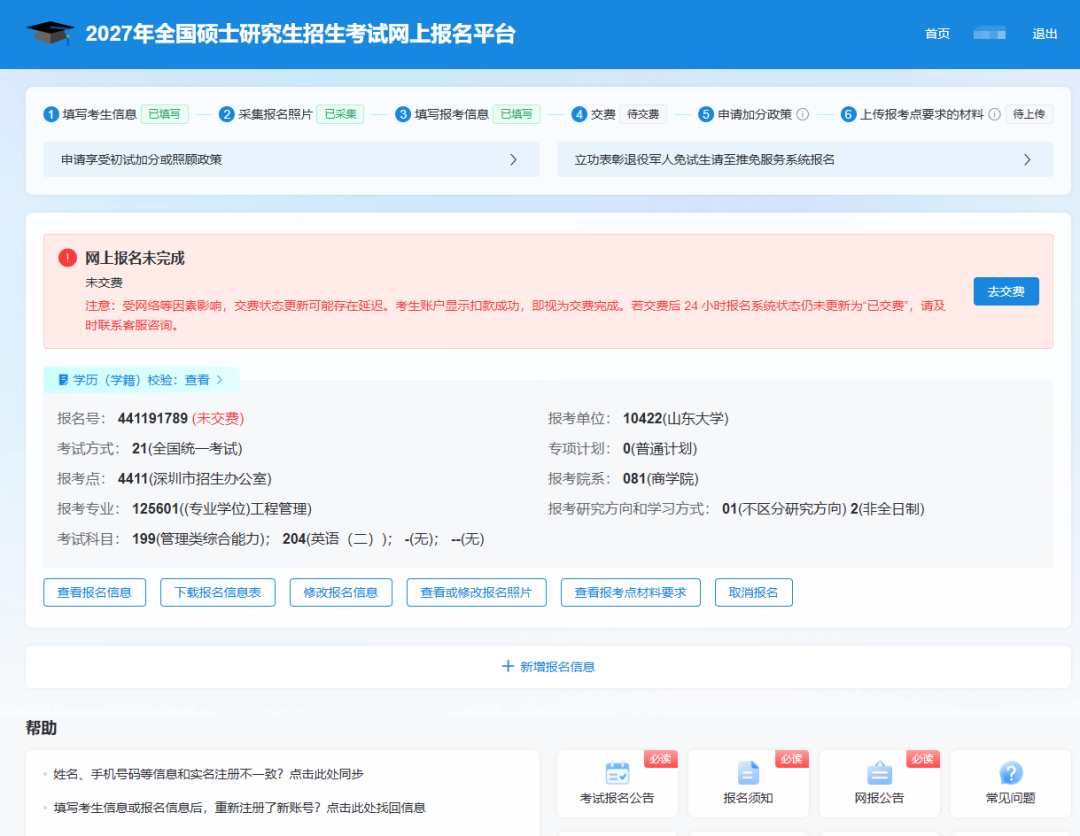Select step 上传报考点要求的材料
Viewport: 1080px width, 836px height.
922,114
